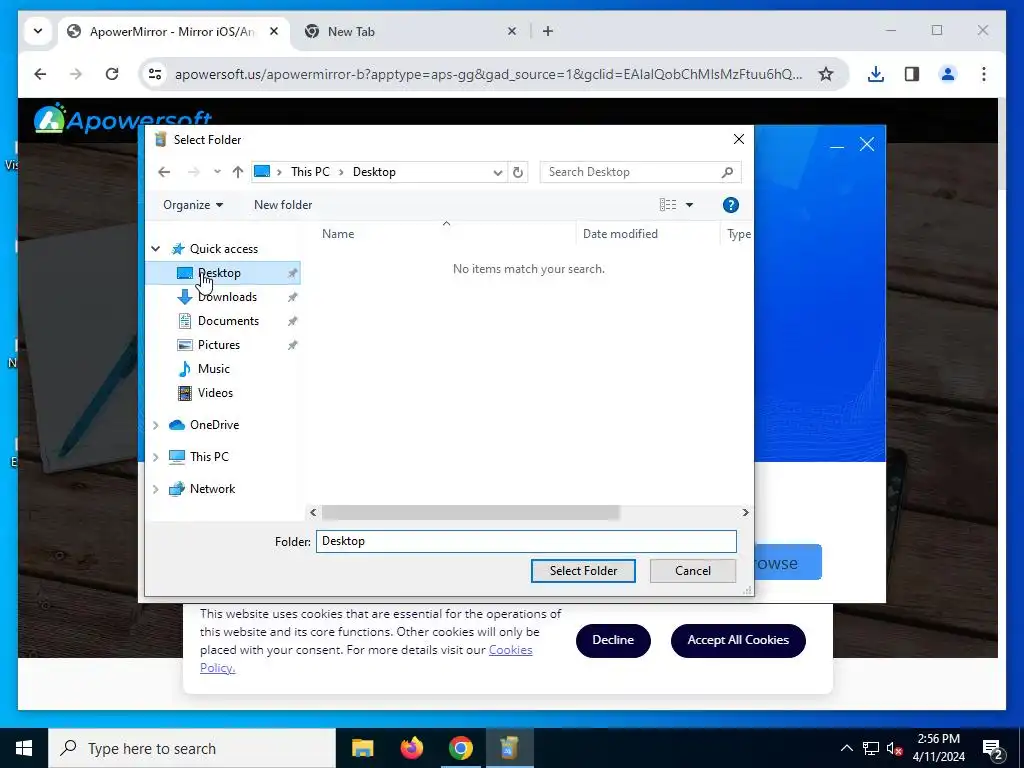The height and width of the screenshot is (768, 1024).
Task: Expand the OneDrive tree node
Action: point(155,425)
